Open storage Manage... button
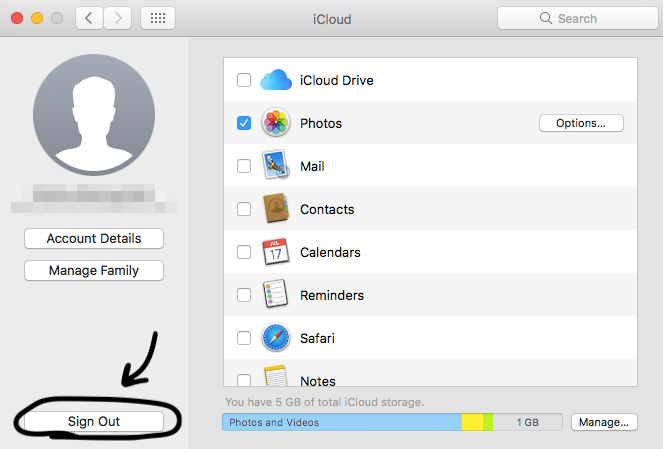Image resolution: width=663 pixels, height=449 pixels. pos(604,422)
